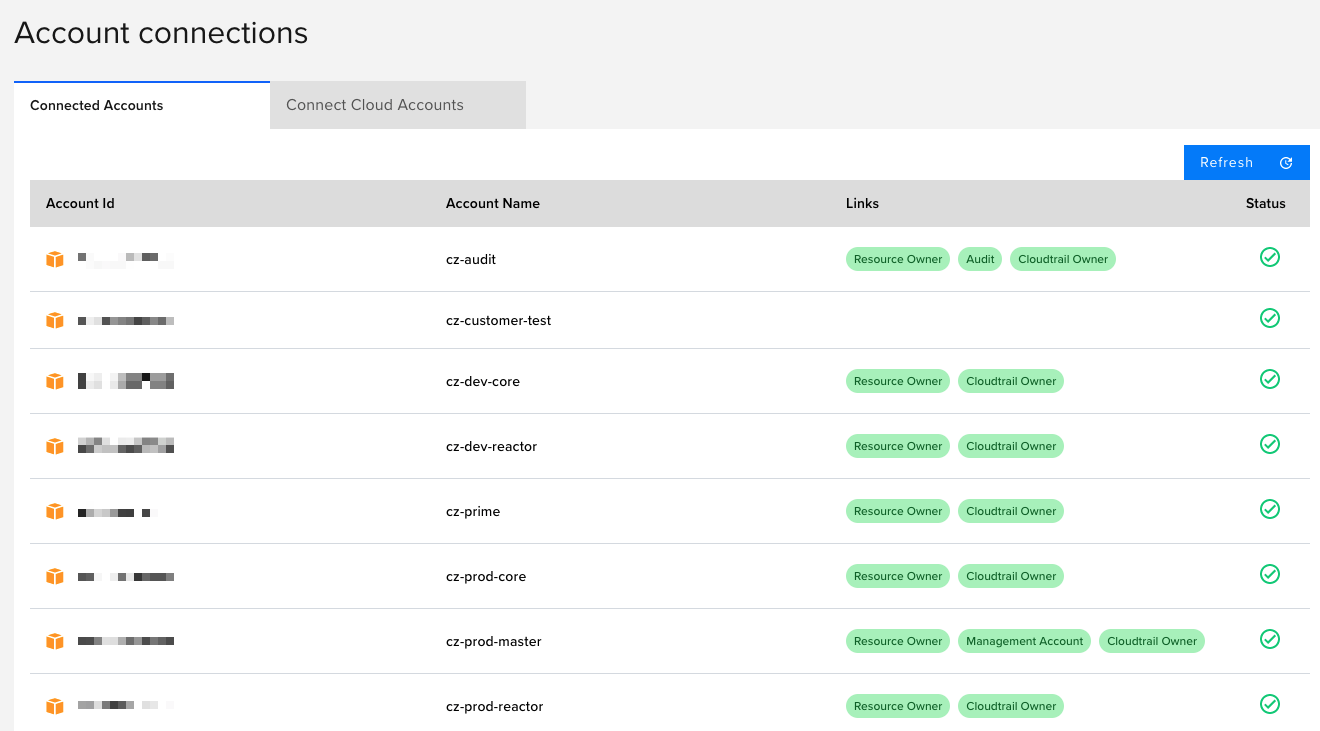This screenshot has height=731, width=1320.
Task: Click the status checkmark for cz-customer-test
Action: 1270,318
